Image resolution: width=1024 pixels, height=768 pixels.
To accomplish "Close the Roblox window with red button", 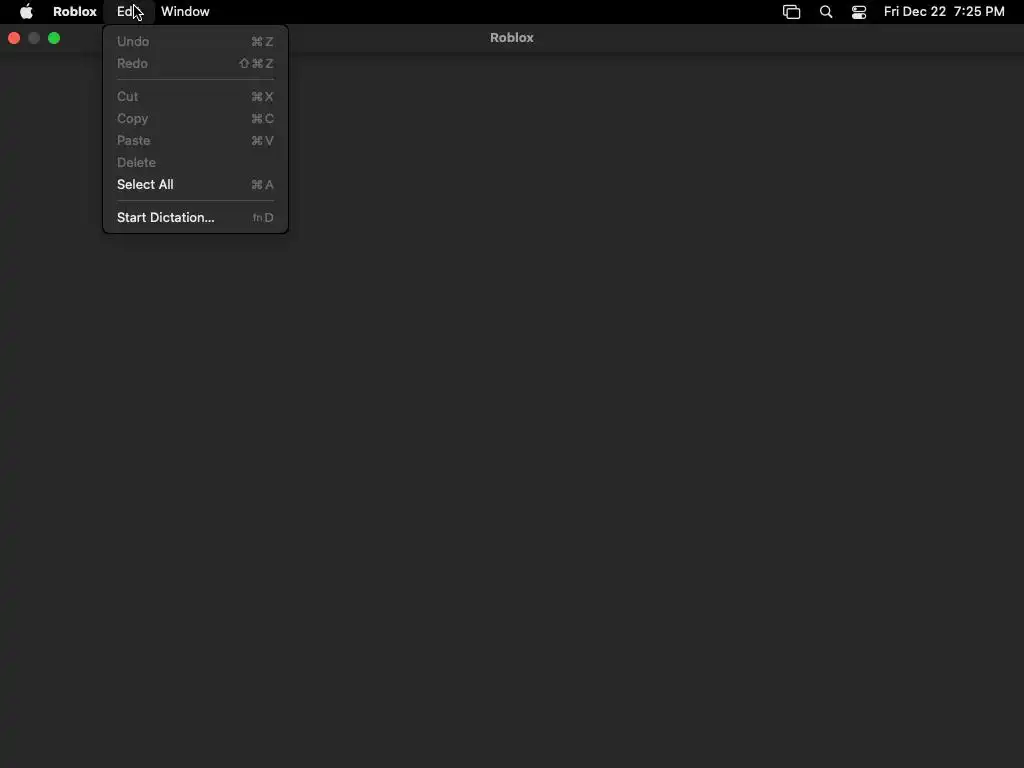I will (x=14, y=39).
